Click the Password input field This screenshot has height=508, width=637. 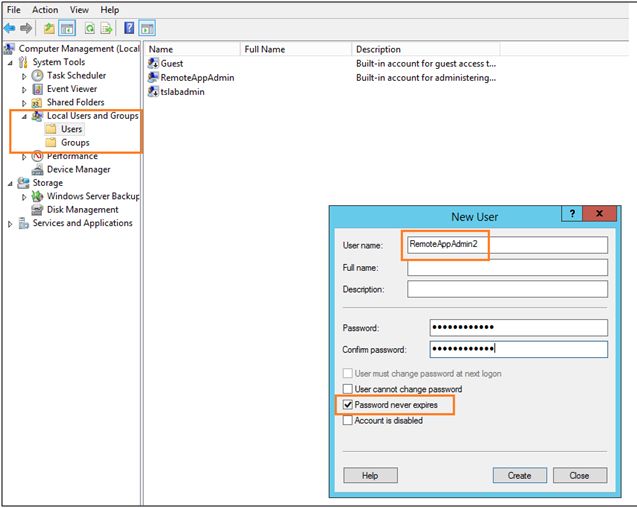(x=519, y=328)
